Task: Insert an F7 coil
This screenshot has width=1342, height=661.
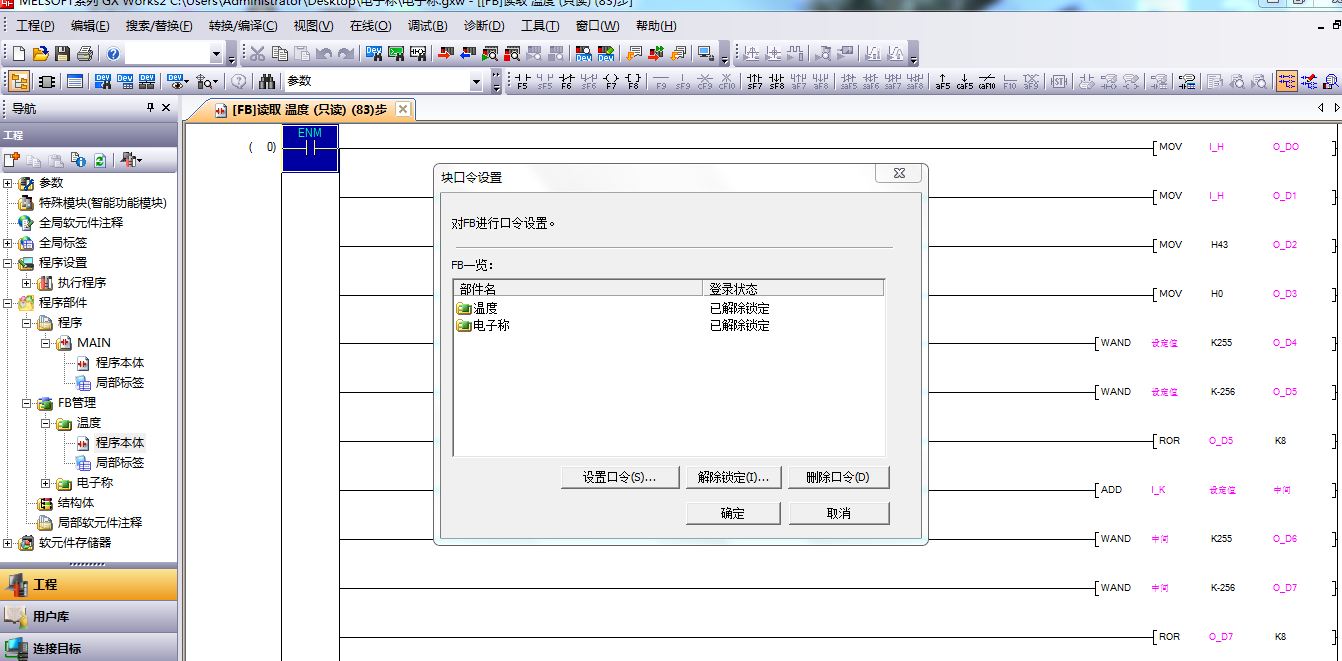Action: tap(610, 81)
